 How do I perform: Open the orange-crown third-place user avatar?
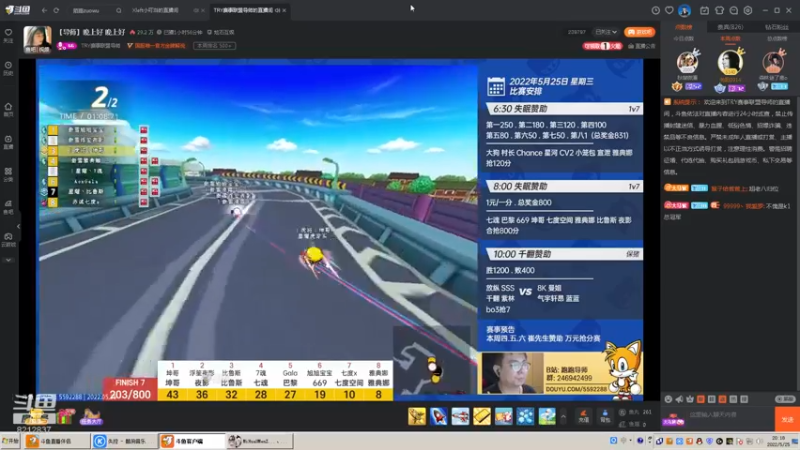coord(773,62)
